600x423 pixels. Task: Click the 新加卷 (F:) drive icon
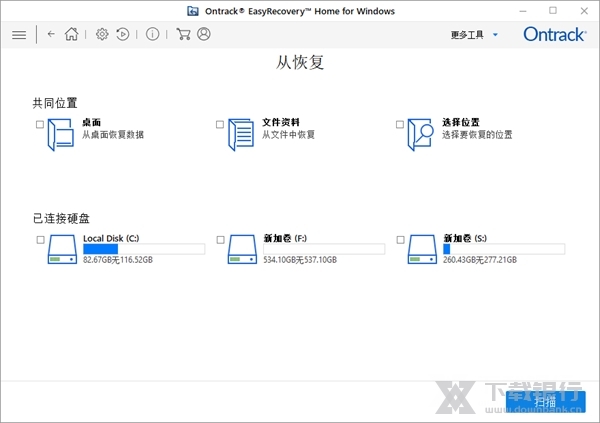[x=242, y=249]
